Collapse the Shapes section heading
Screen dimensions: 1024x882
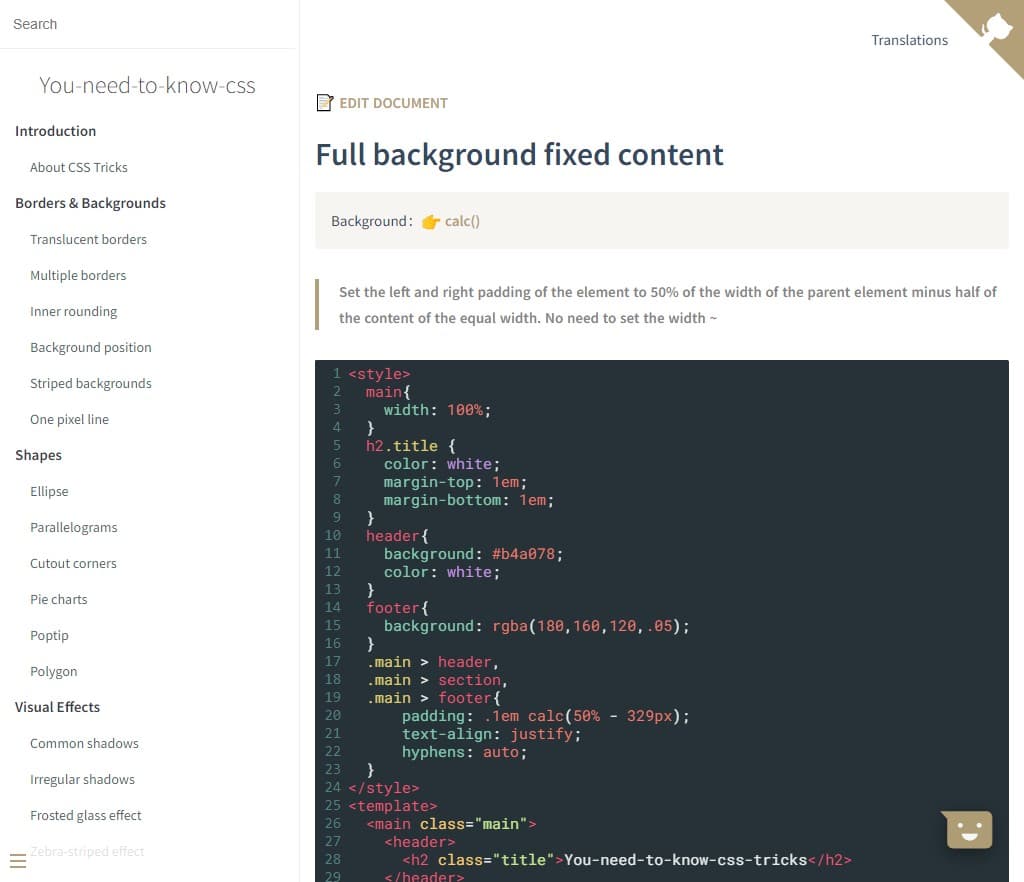tap(38, 455)
